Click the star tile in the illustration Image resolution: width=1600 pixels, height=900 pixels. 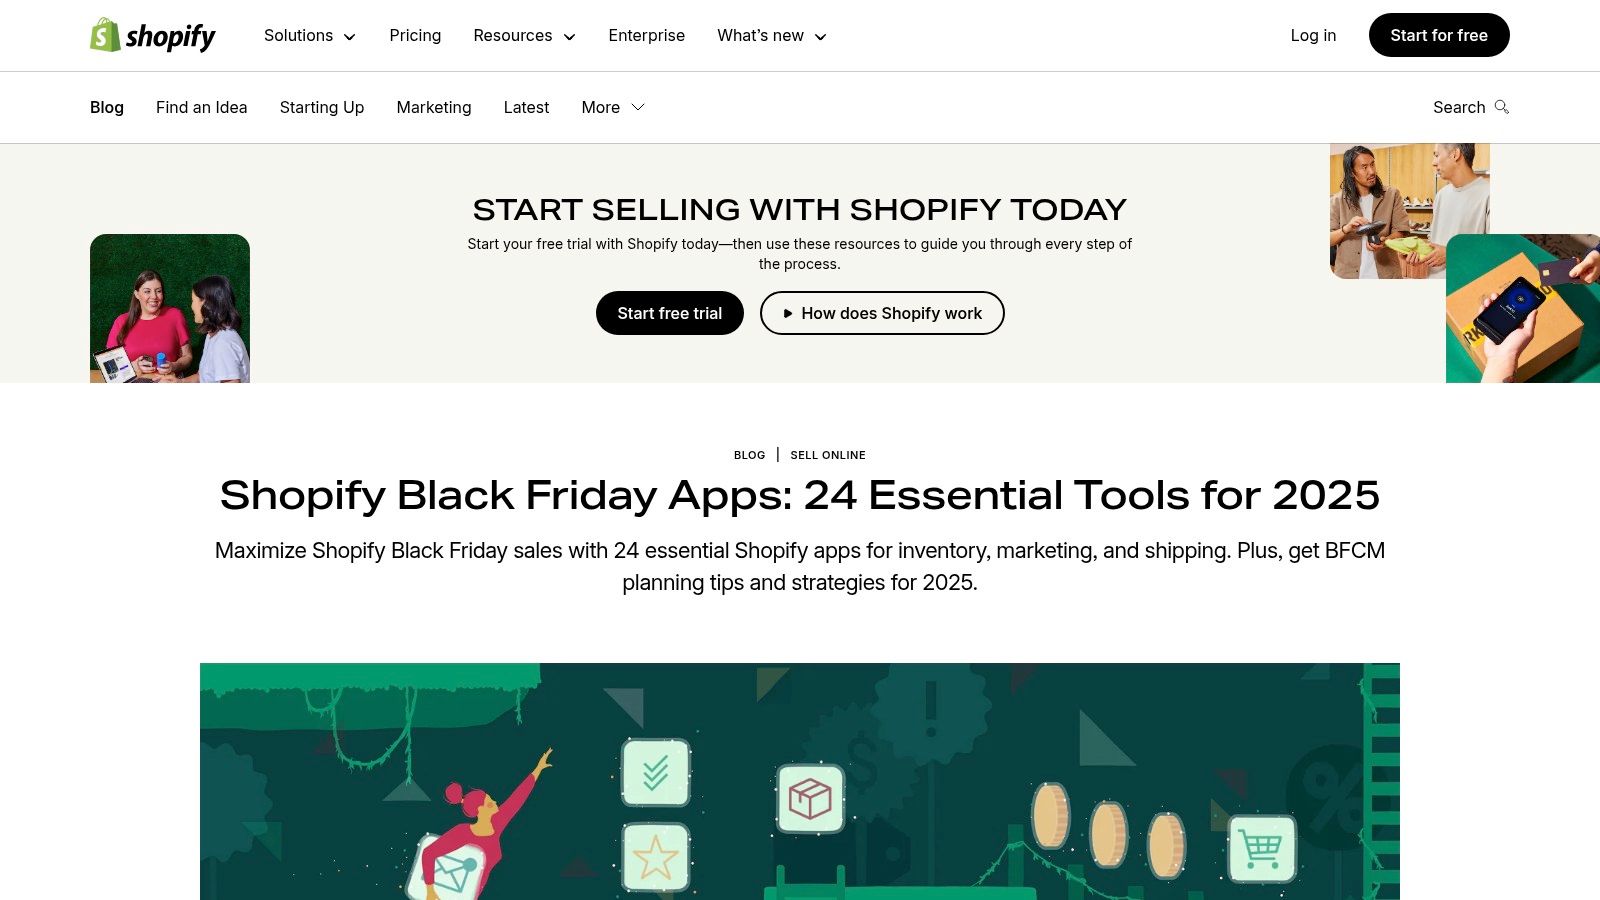pyautogui.click(x=656, y=857)
